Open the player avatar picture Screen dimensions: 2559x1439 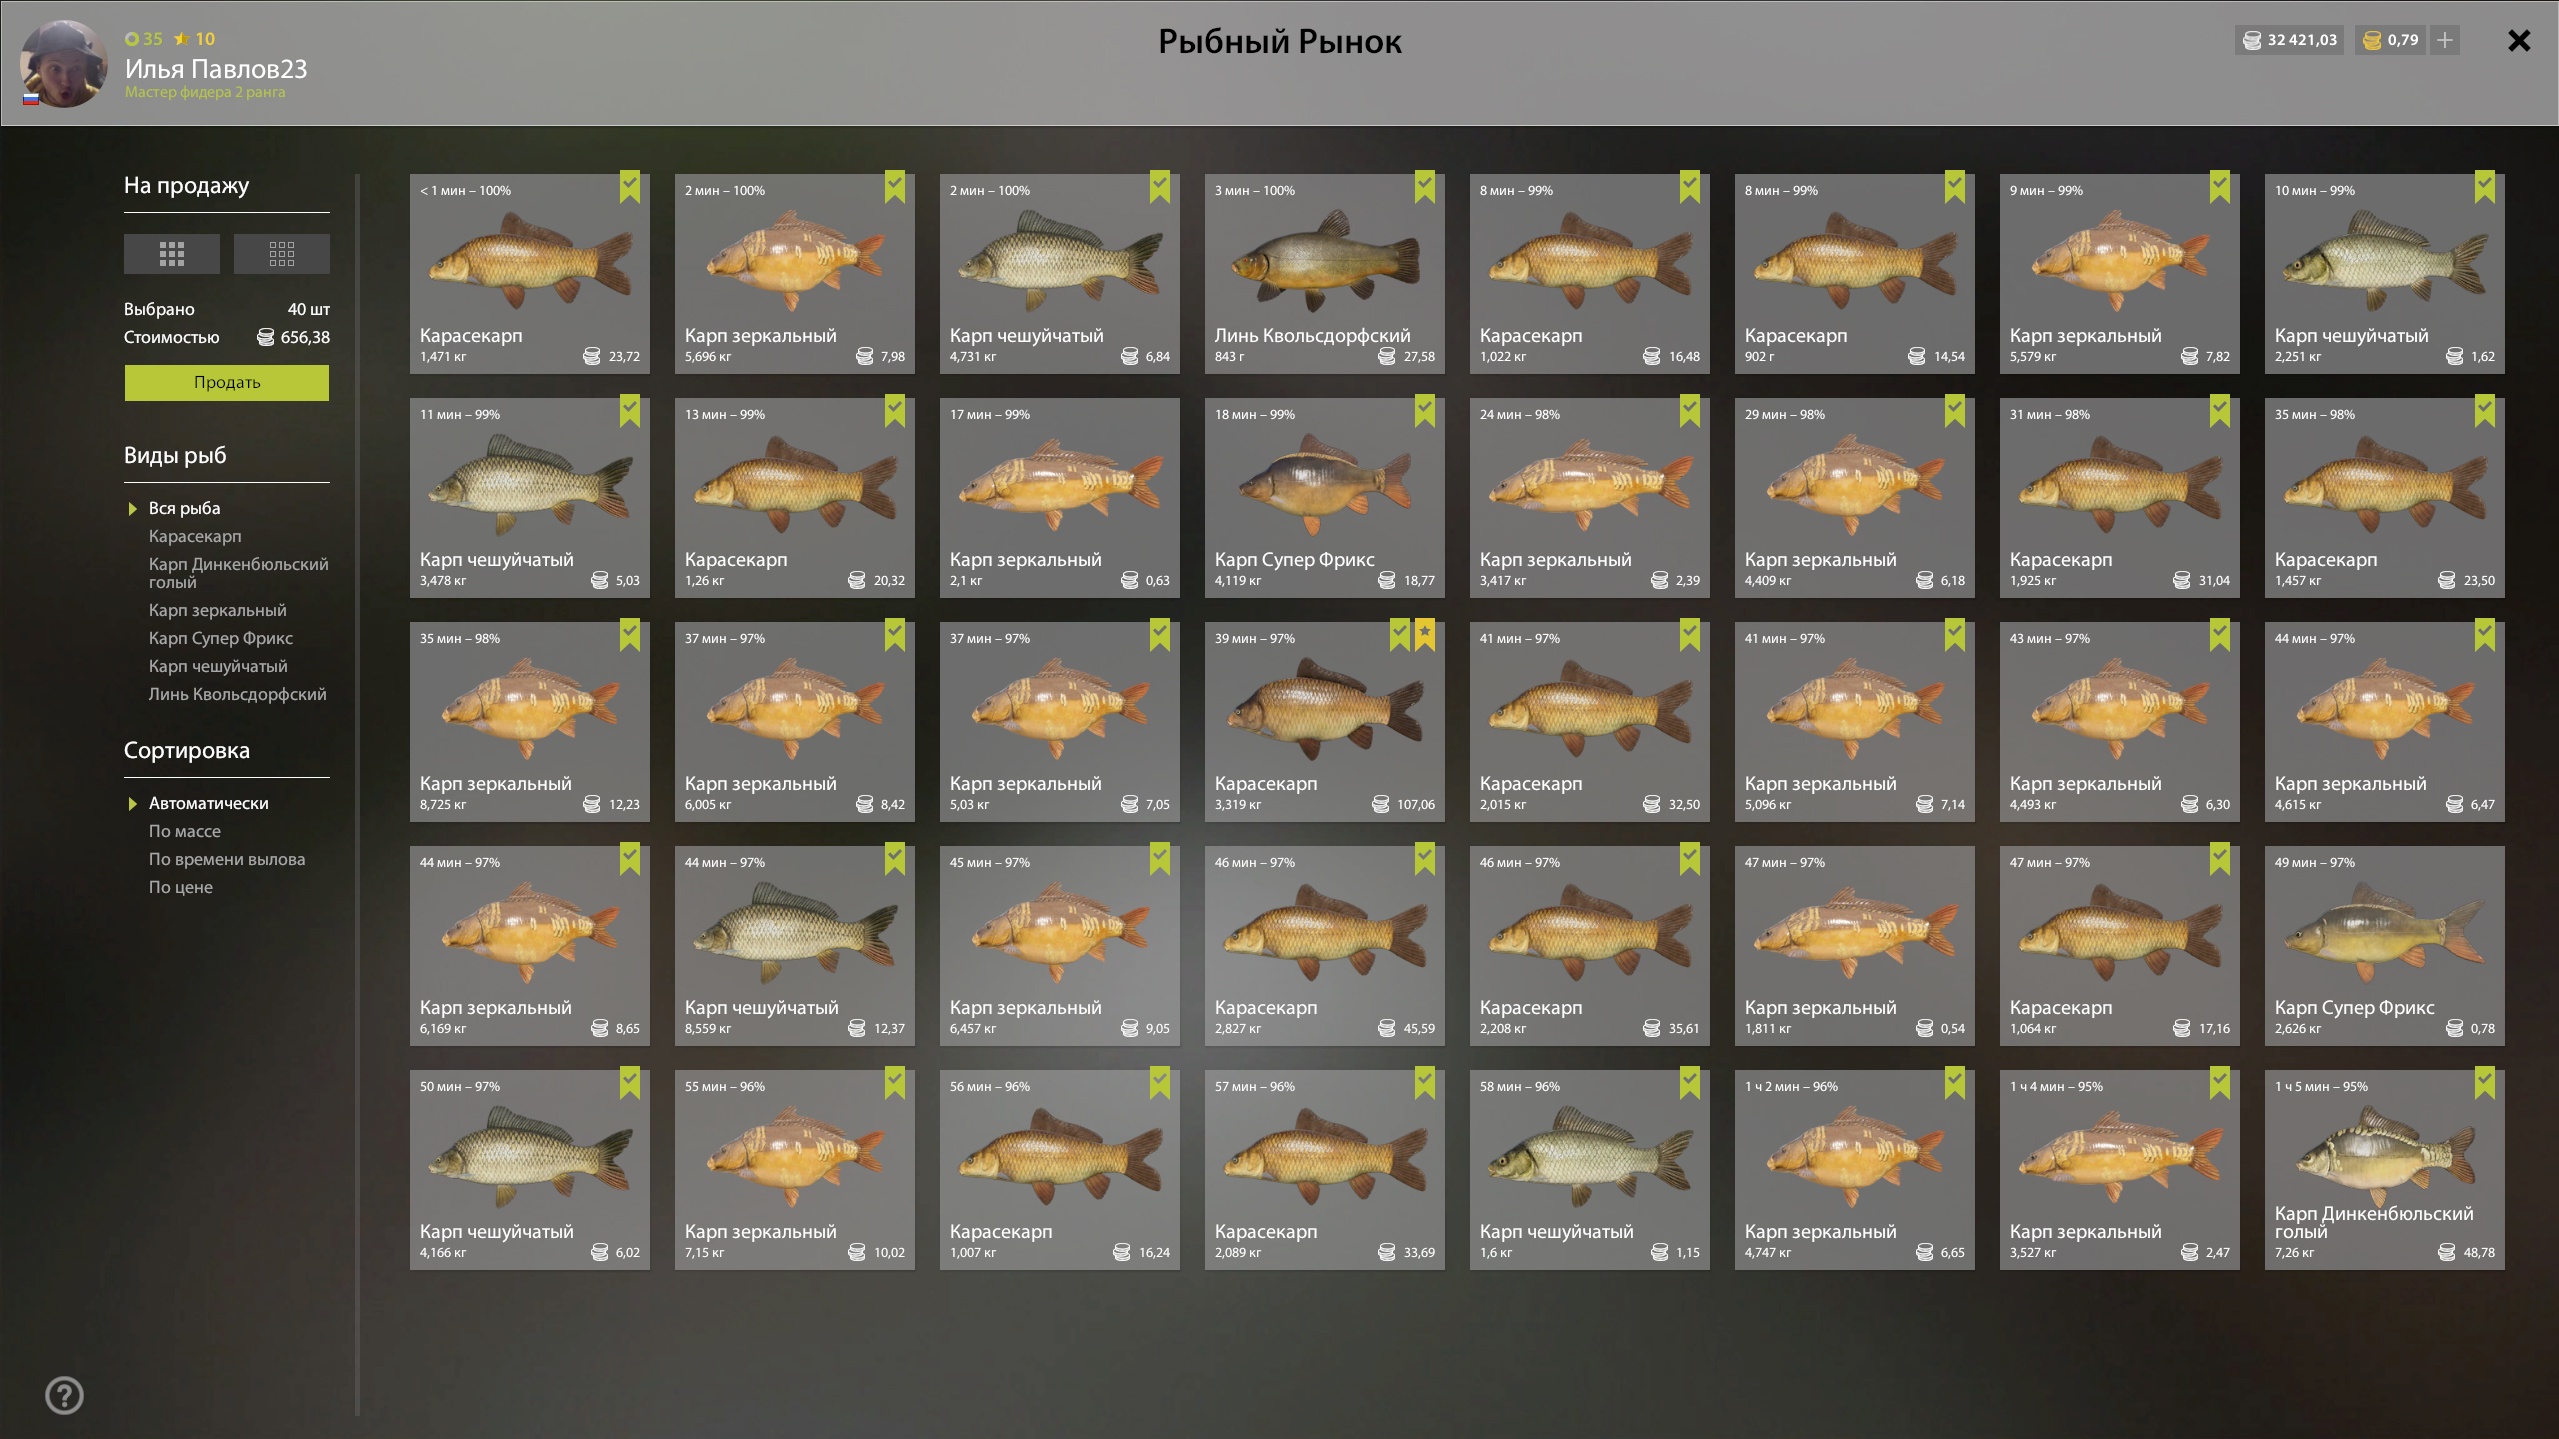64,64
